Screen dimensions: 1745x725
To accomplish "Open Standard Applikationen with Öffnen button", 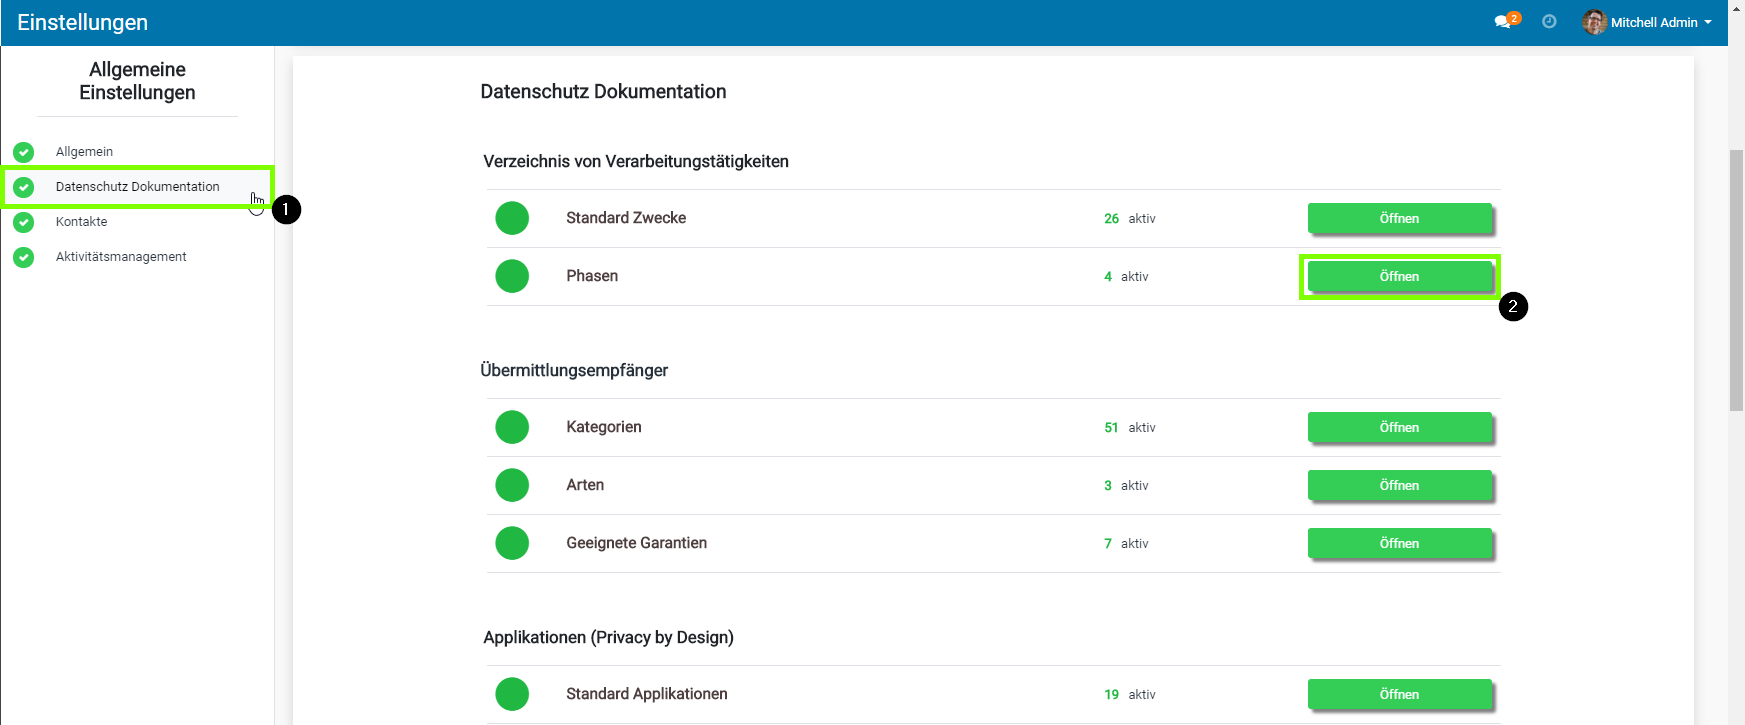I will 1399,694.
